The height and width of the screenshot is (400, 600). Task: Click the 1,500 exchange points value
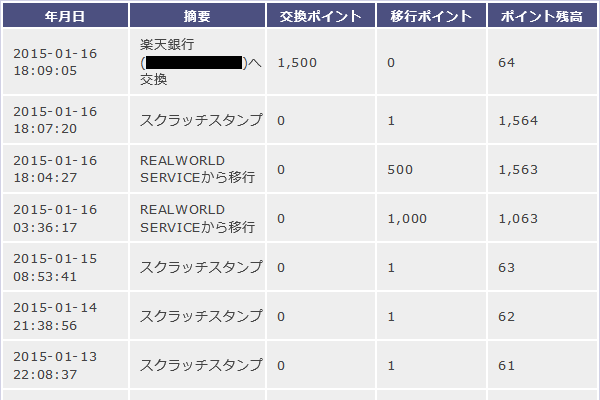click(x=297, y=62)
